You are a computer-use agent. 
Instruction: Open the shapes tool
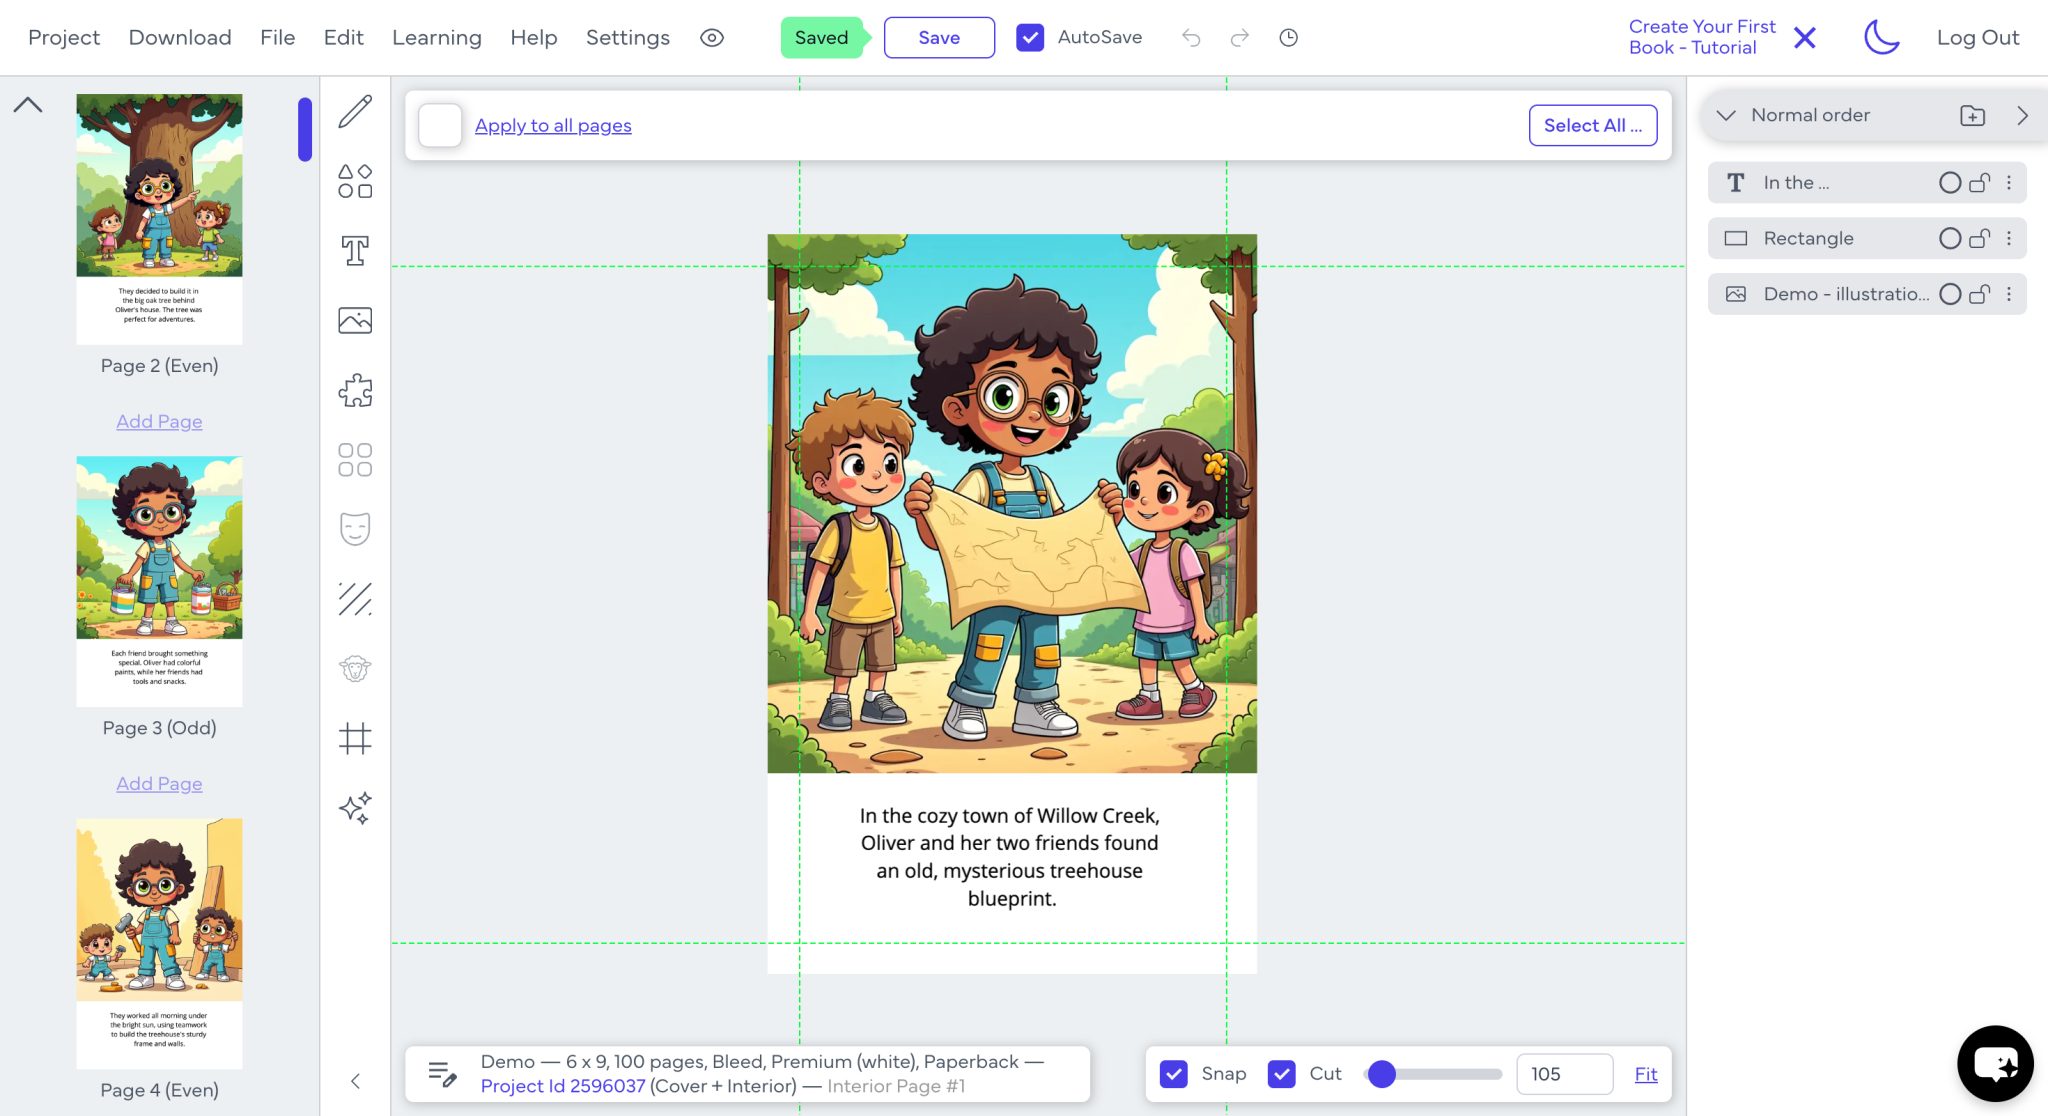[355, 181]
